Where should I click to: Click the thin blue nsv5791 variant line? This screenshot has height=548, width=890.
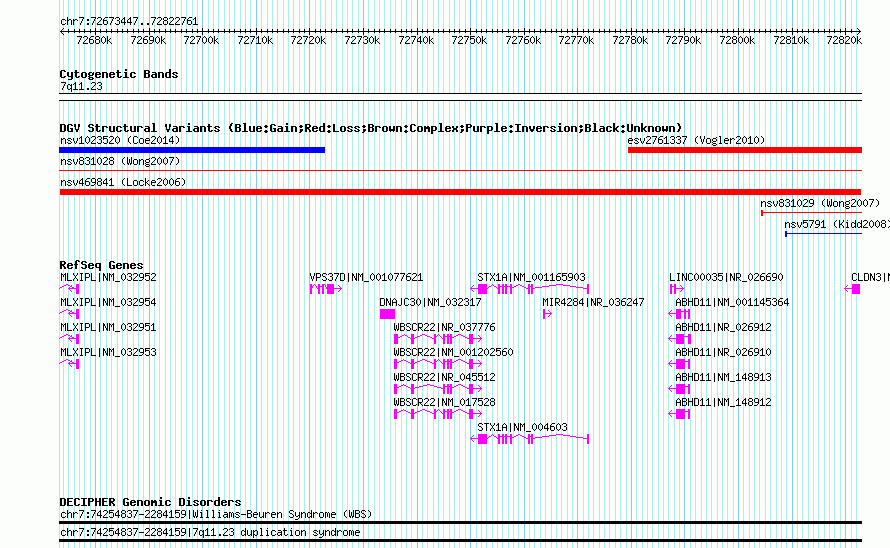pyautogui.click(x=824, y=234)
